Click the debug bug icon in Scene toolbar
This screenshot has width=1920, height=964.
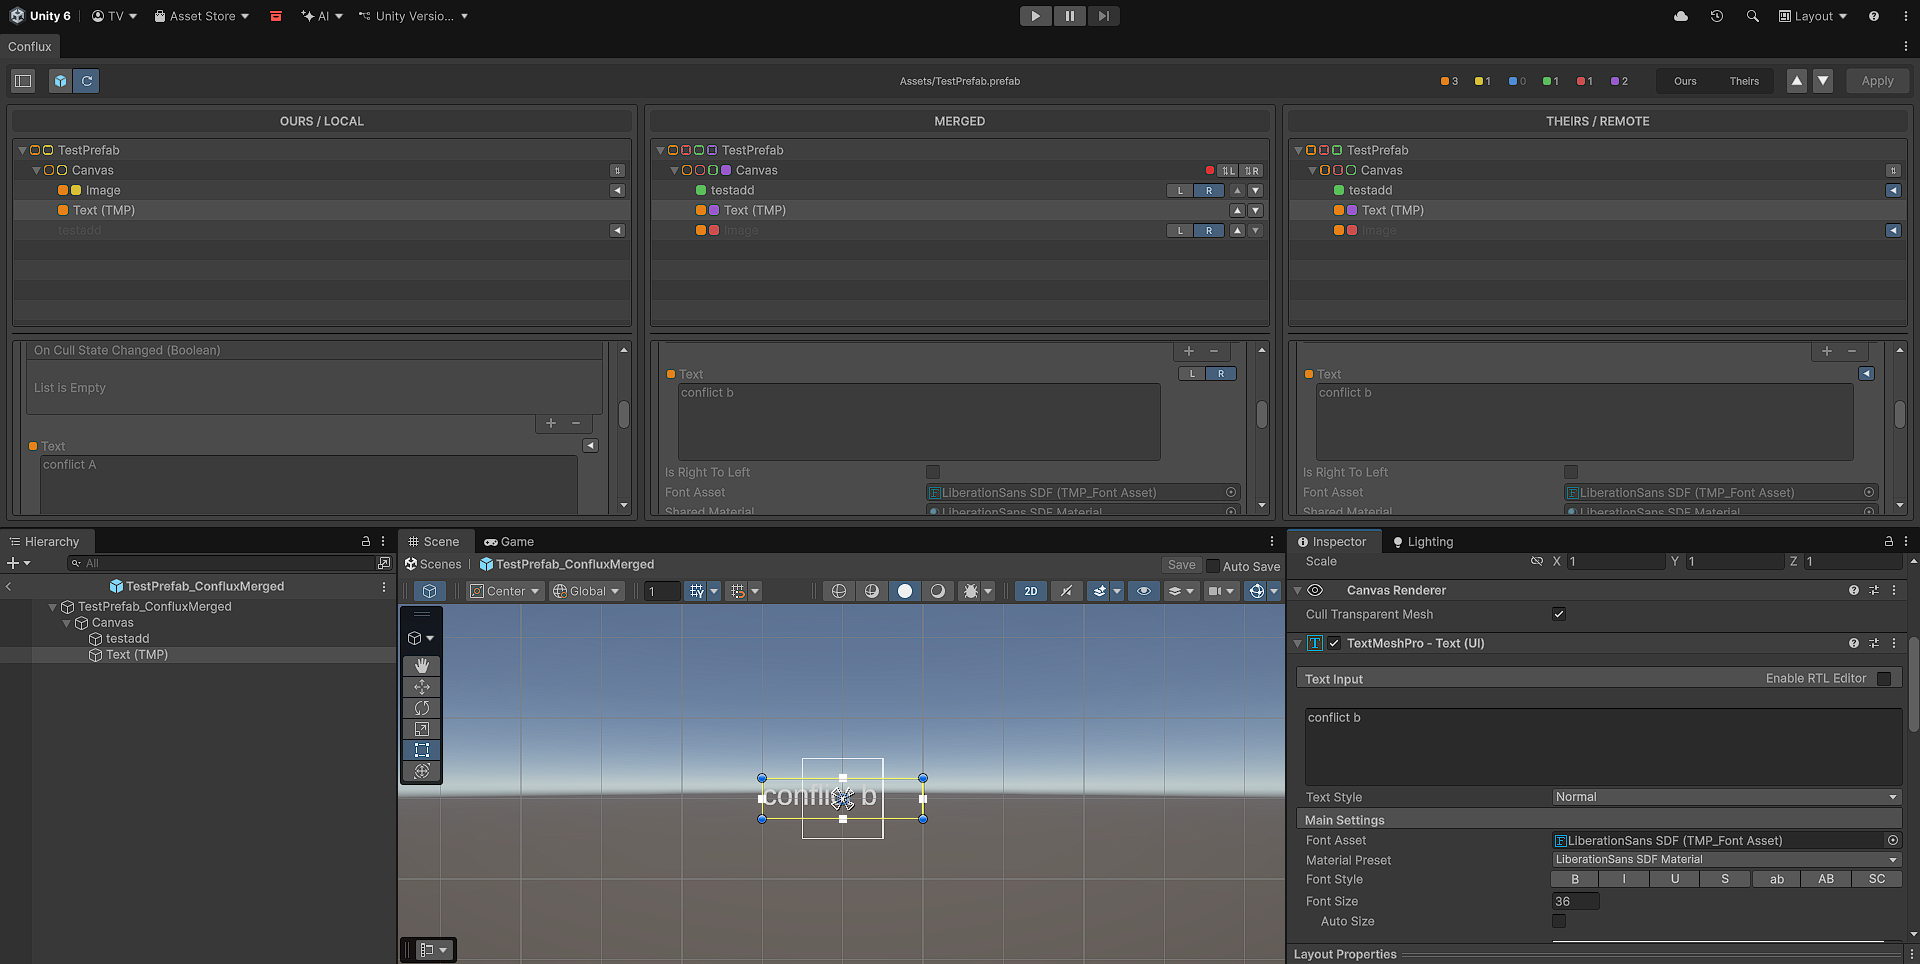point(970,591)
